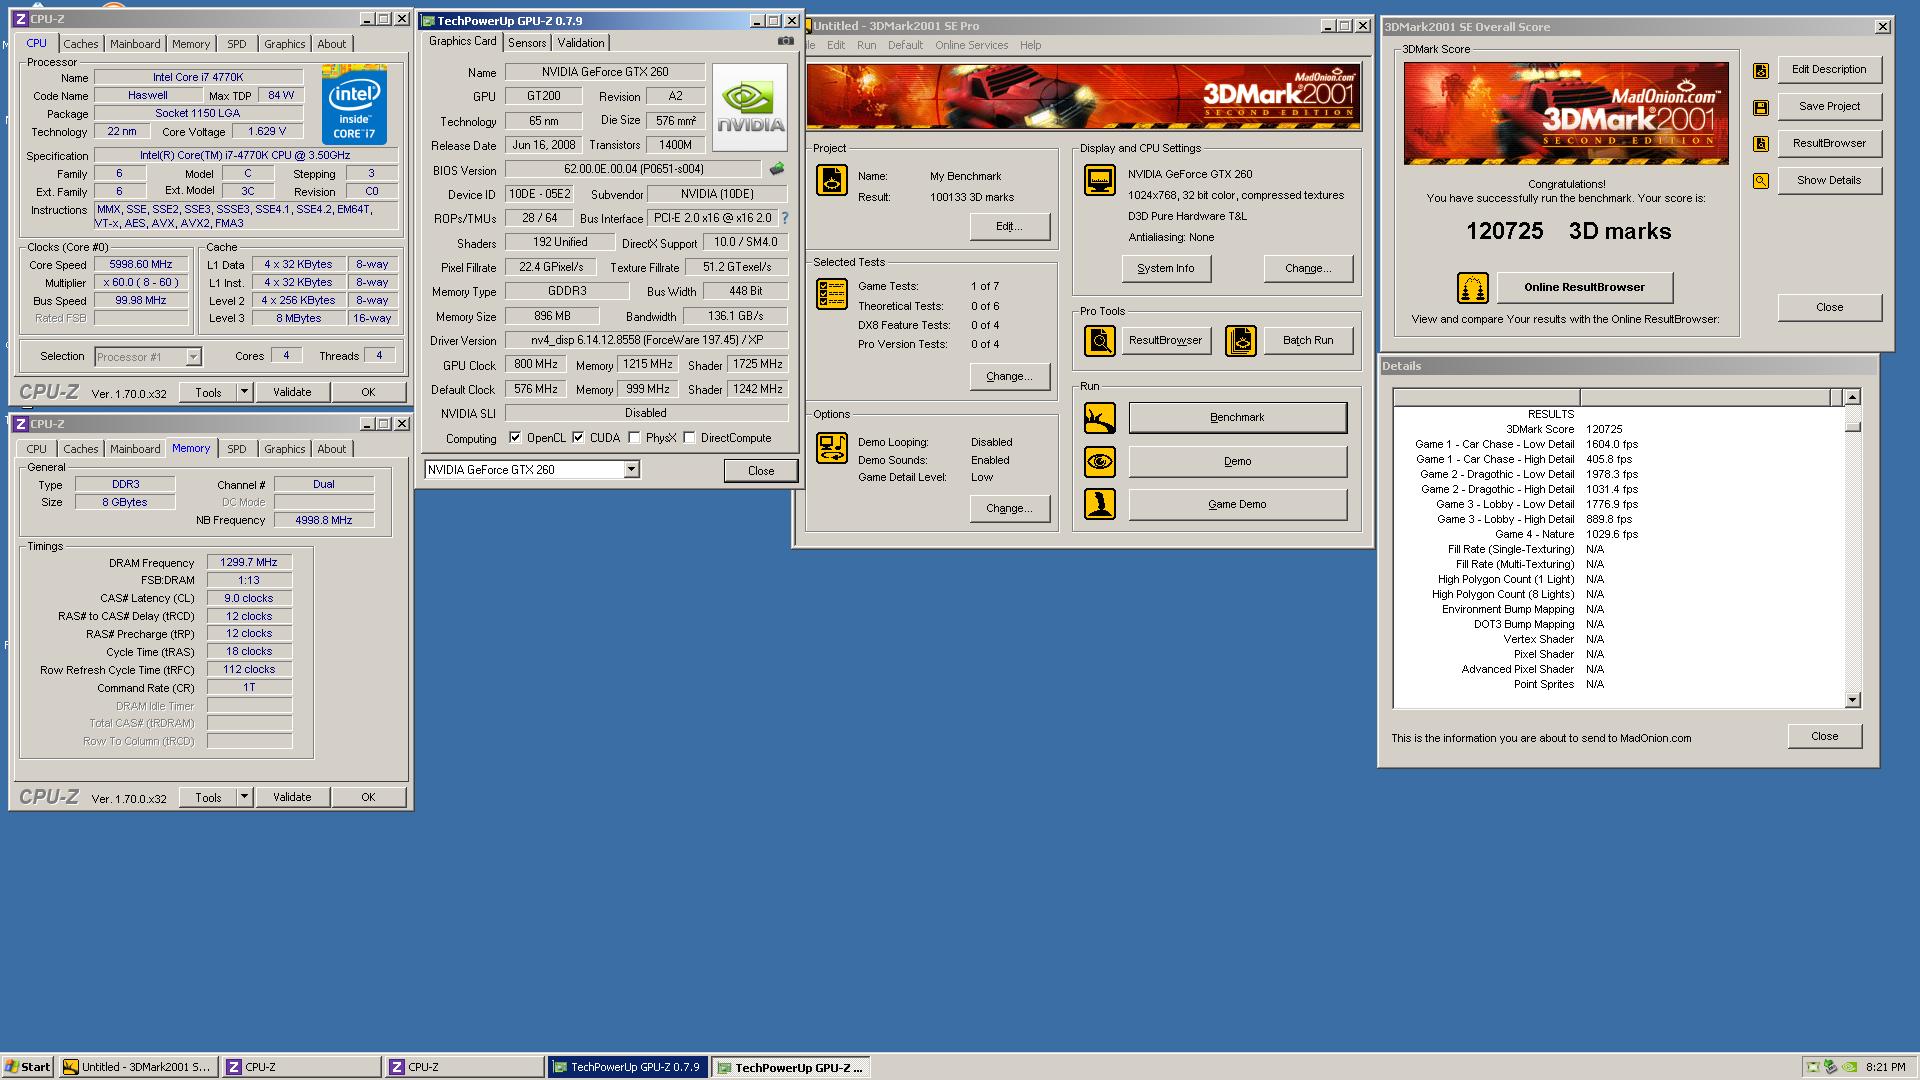Click the Details list scroll down arrow
Viewport: 1920px width, 1080px height.
pyautogui.click(x=1852, y=700)
